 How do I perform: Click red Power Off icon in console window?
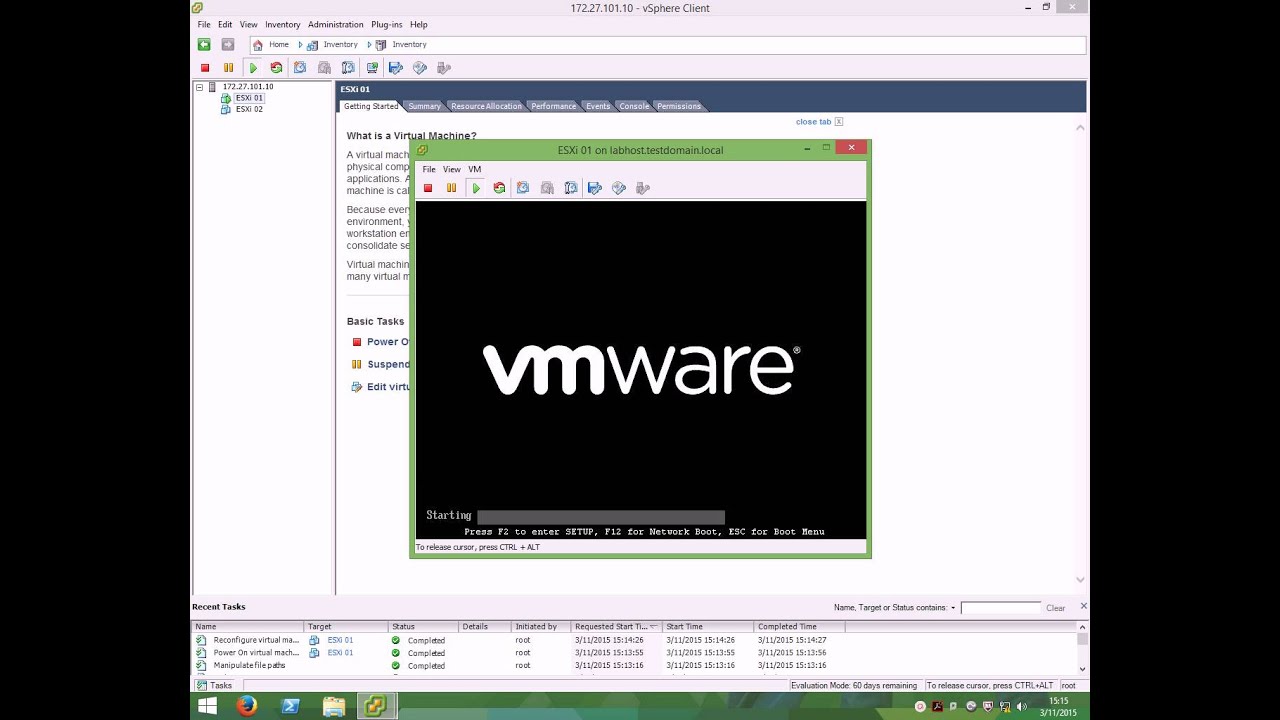(x=428, y=188)
